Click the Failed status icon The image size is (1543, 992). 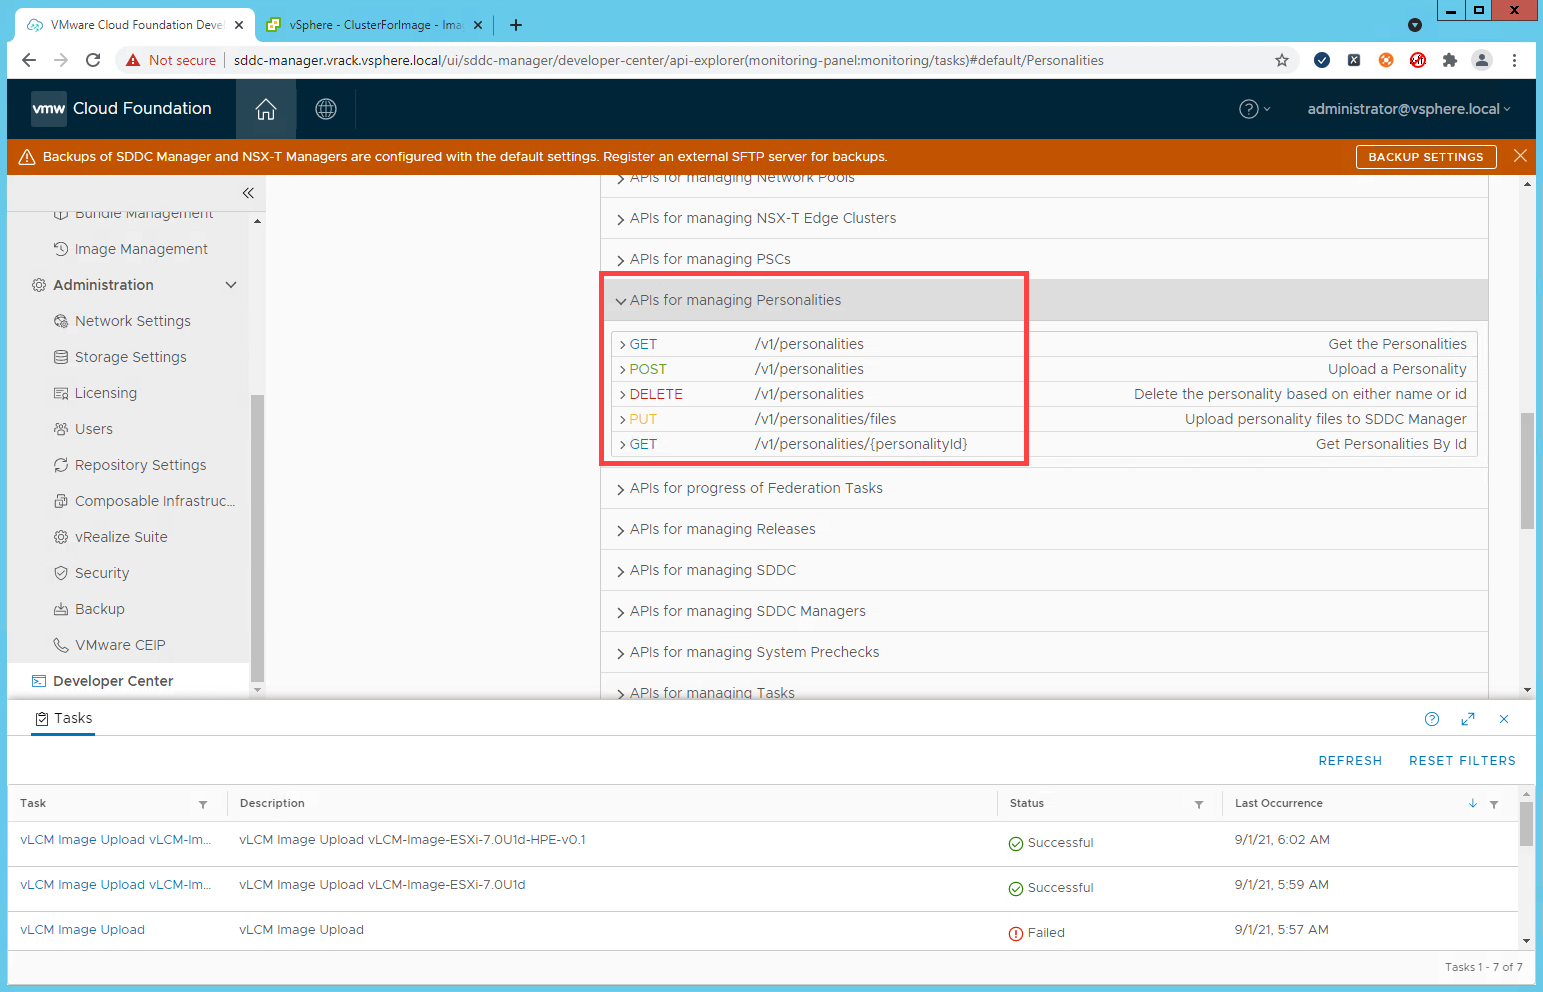point(1016,933)
